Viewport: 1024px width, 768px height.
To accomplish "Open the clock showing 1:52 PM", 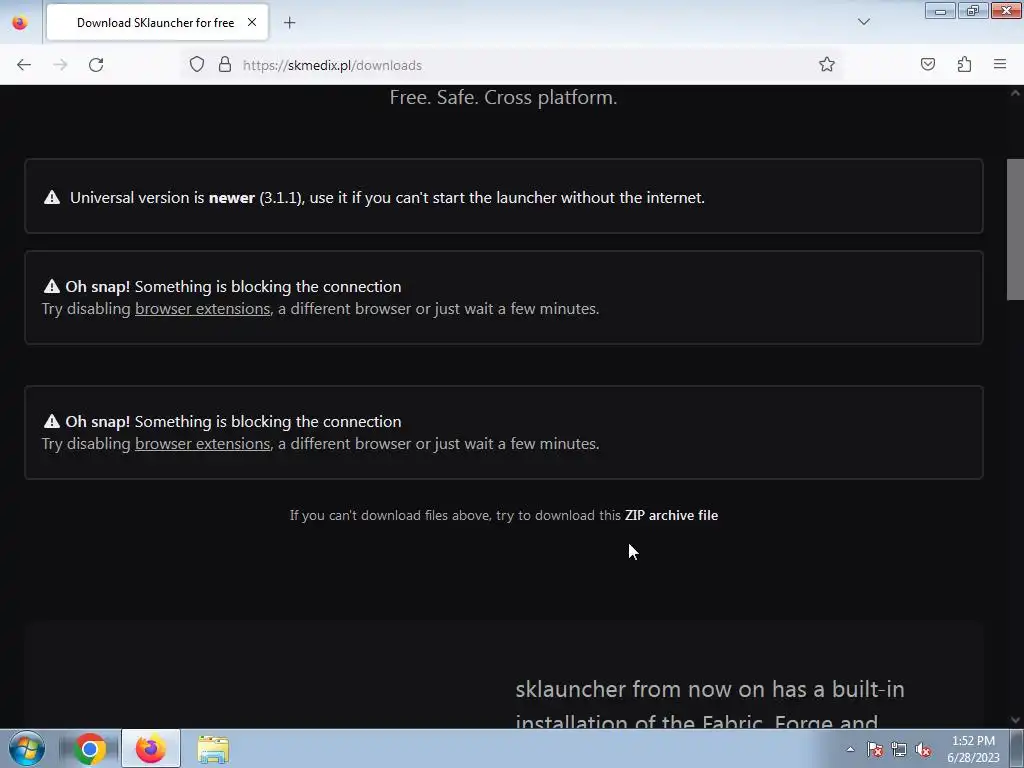I will point(973,749).
